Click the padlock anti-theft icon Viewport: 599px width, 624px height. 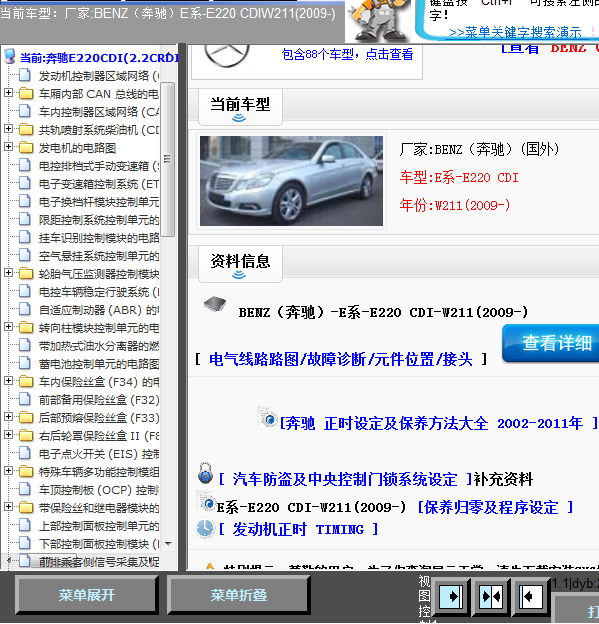pyautogui.click(x=205, y=474)
